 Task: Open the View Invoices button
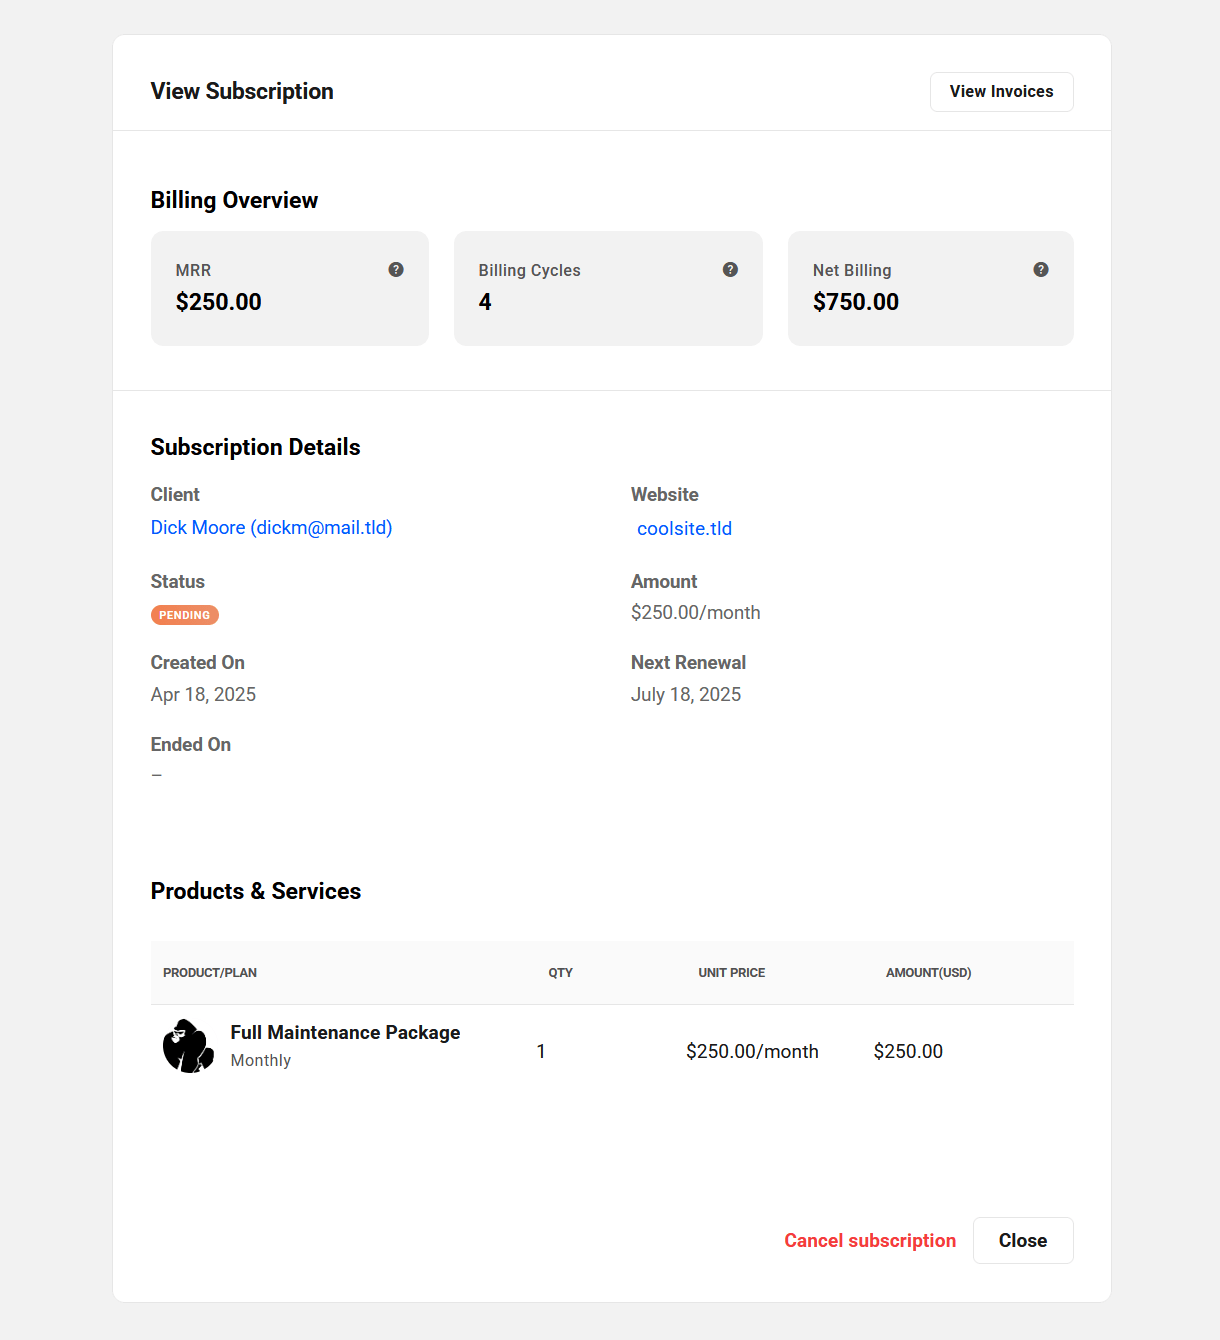[x=1001, y=92]
